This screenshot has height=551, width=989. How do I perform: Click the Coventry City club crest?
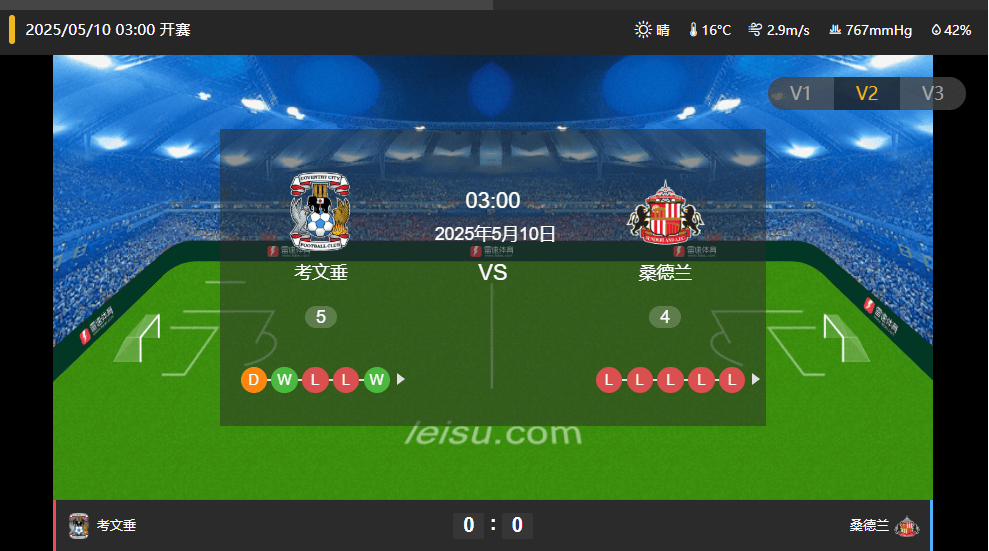(x=320, y=211)
